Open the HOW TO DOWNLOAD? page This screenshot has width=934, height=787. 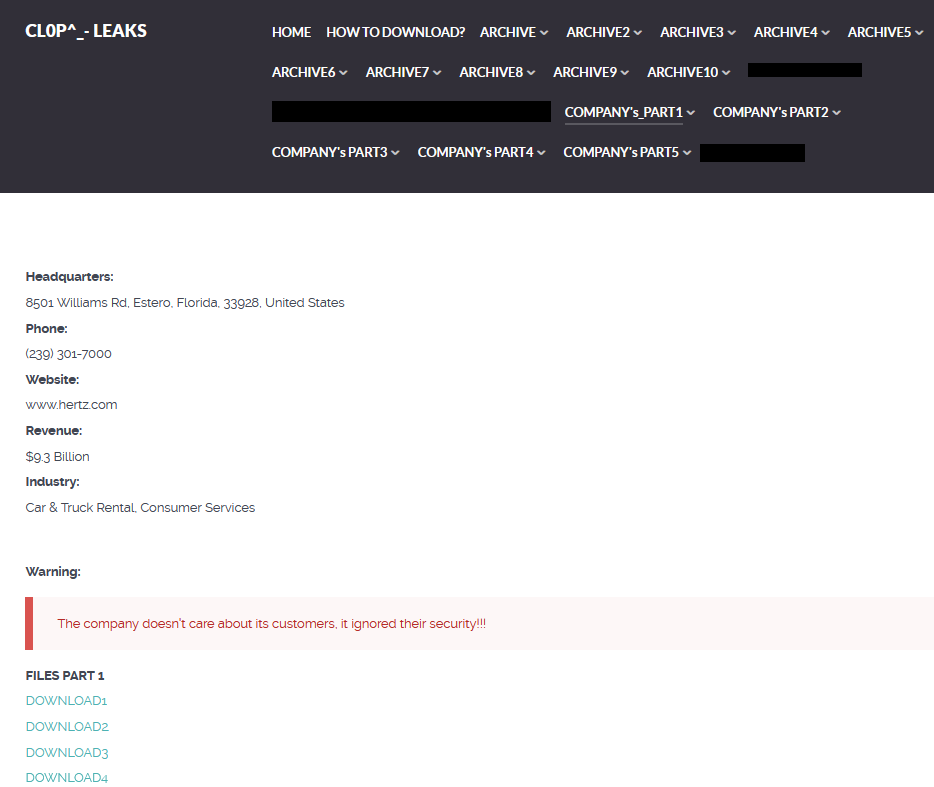pyautogui.click(x=395, y=32)
